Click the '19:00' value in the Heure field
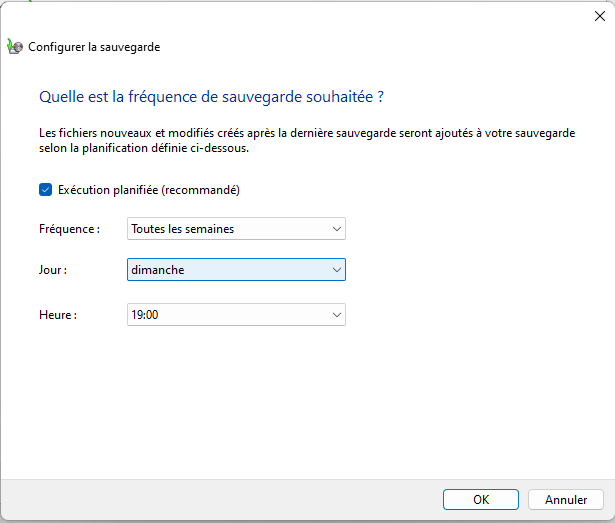Viewport: 615px width, 523px height. [x=145, y=314]
